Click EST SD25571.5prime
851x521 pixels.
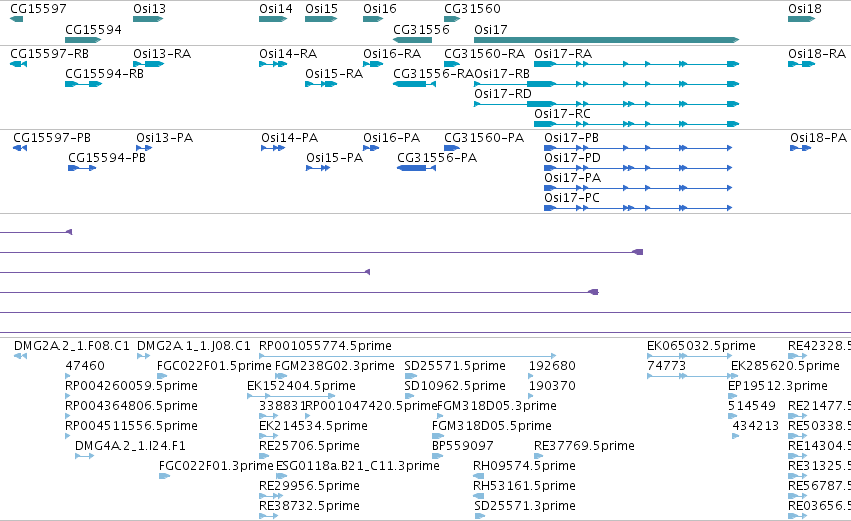[455, 366]
